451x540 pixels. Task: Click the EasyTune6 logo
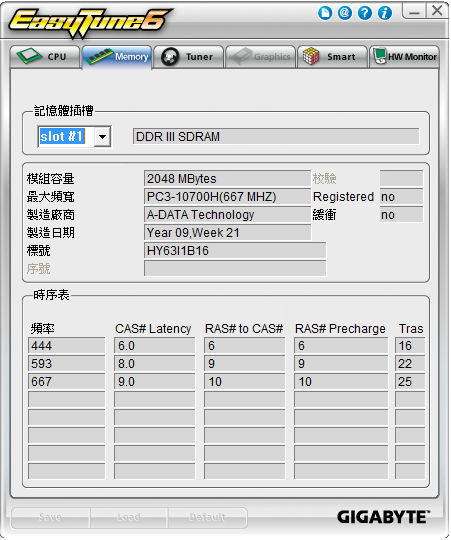point(90,22)
